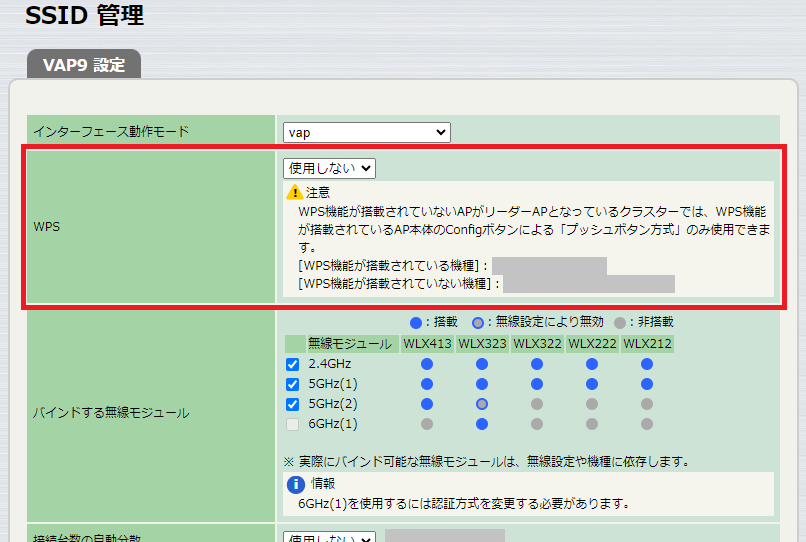Click the WLX212 column header

click(x=647, y=344)
